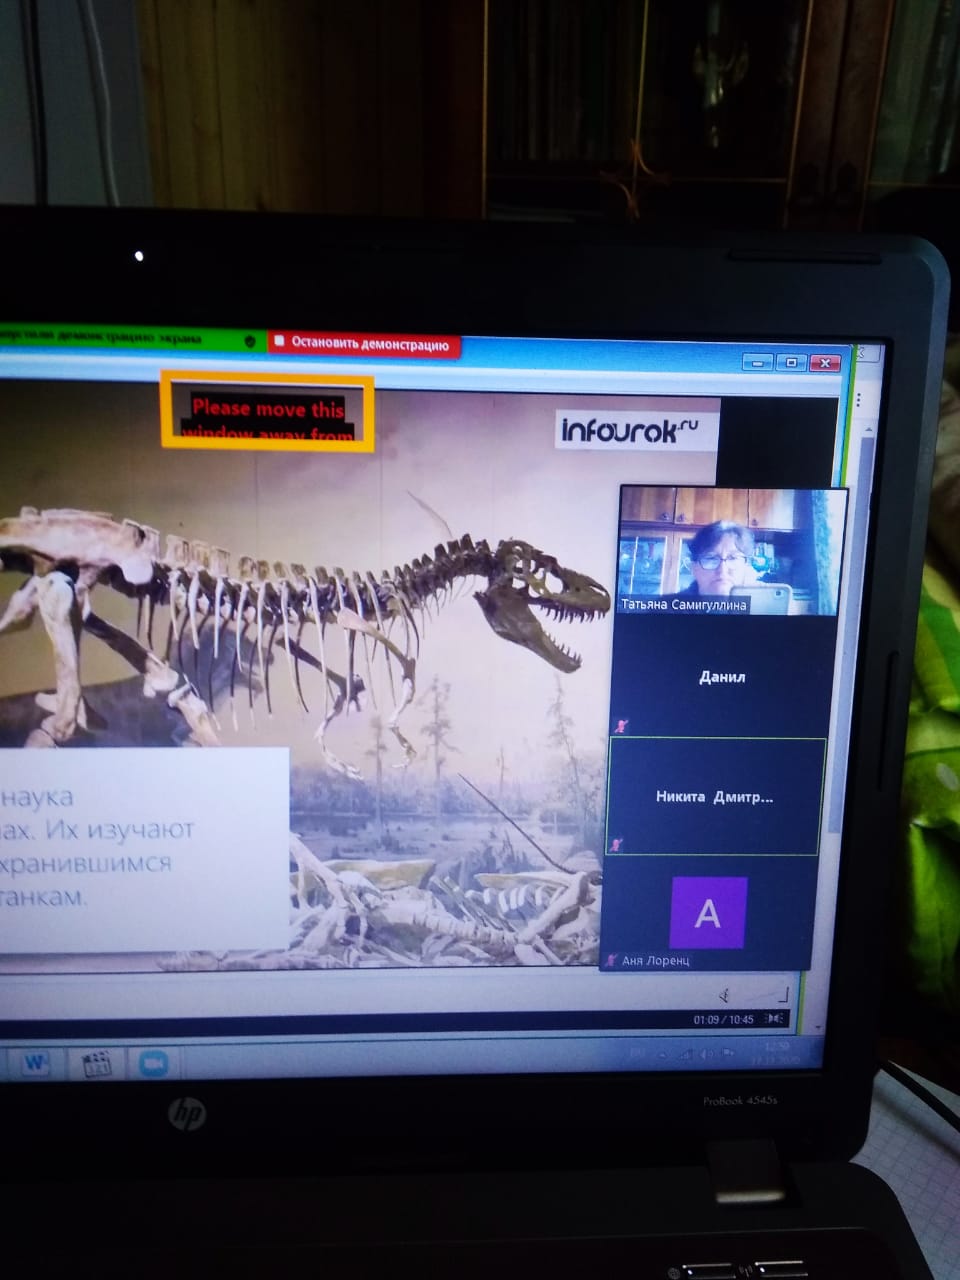Select the Никита Дмитр participant tile
Image resolution: width=960 pixels, height=1280 pixels.
713,797
